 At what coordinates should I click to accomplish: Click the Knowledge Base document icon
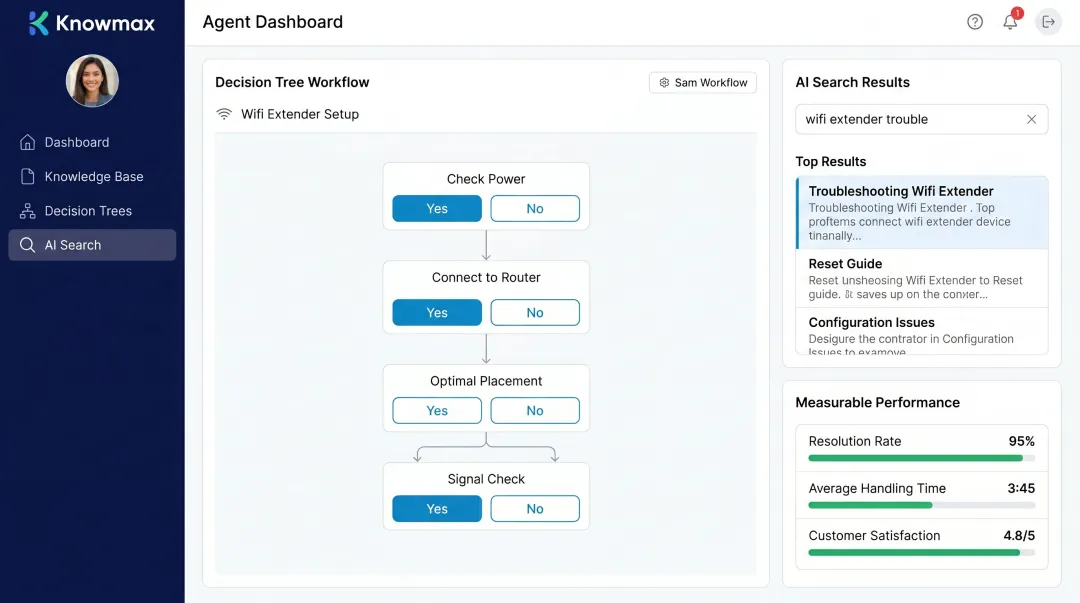pos(28,176)
